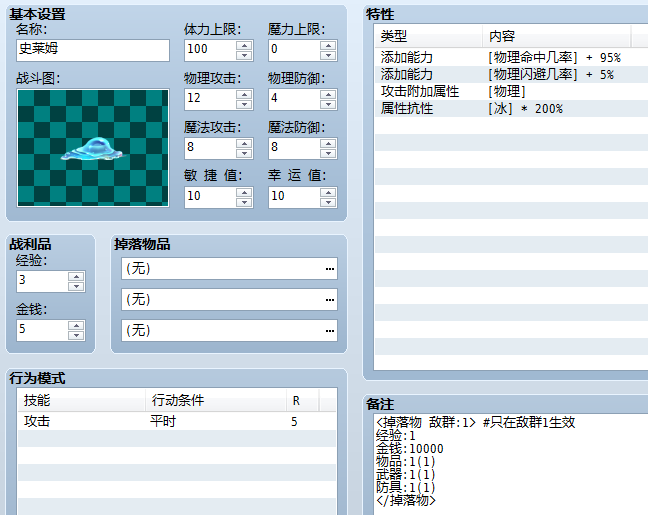Click the </掉落物> closing tag line
This screenshot has width=648, height=515.
coord(406,501)
